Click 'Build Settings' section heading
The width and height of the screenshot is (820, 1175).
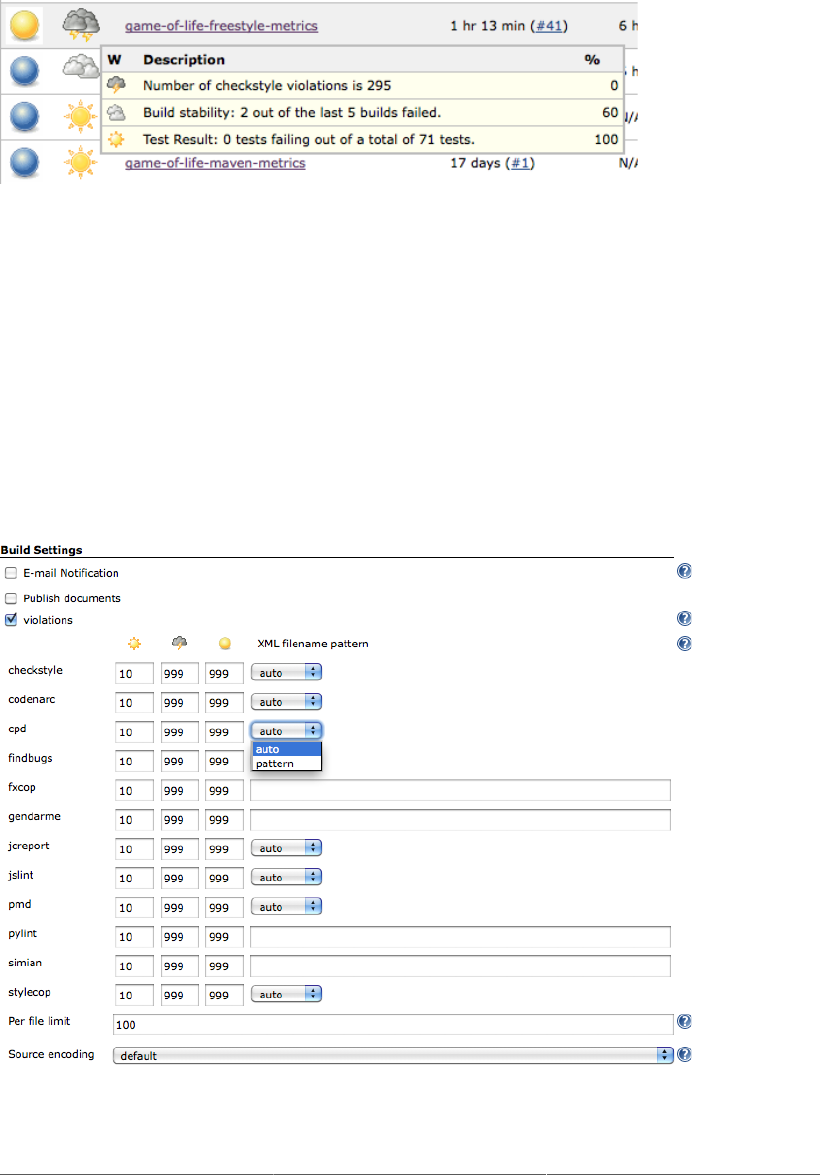(41, 549)
